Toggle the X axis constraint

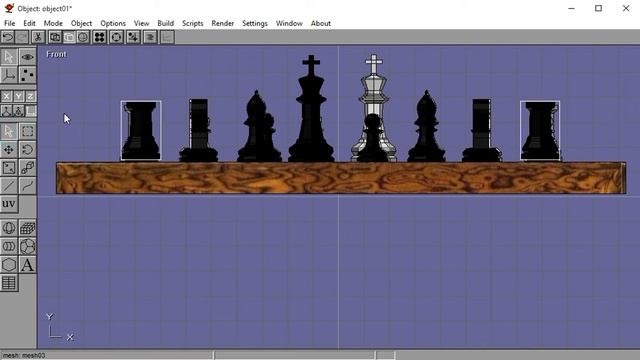pos(6,96)
